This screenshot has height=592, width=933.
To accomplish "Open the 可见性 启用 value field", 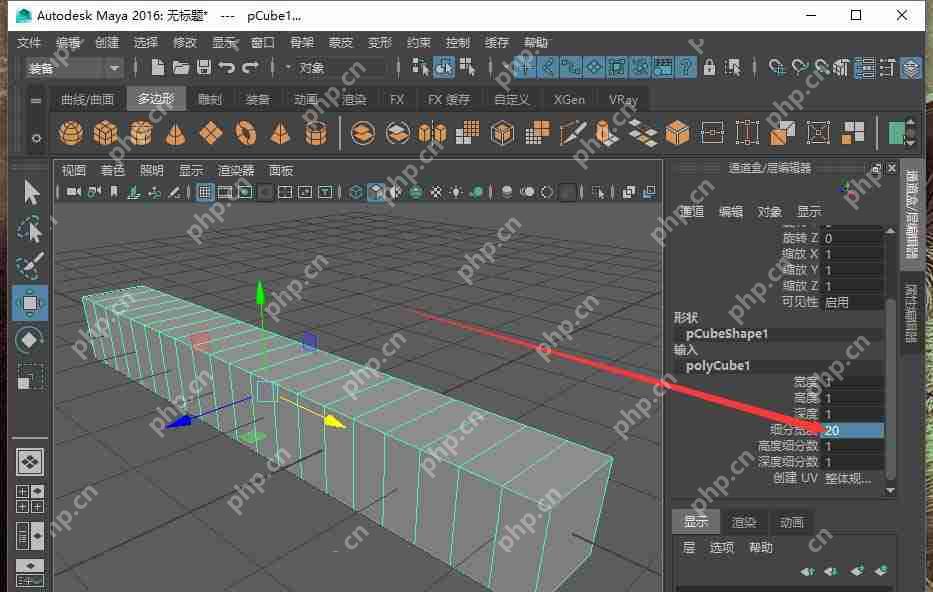I will coord(852,302).
